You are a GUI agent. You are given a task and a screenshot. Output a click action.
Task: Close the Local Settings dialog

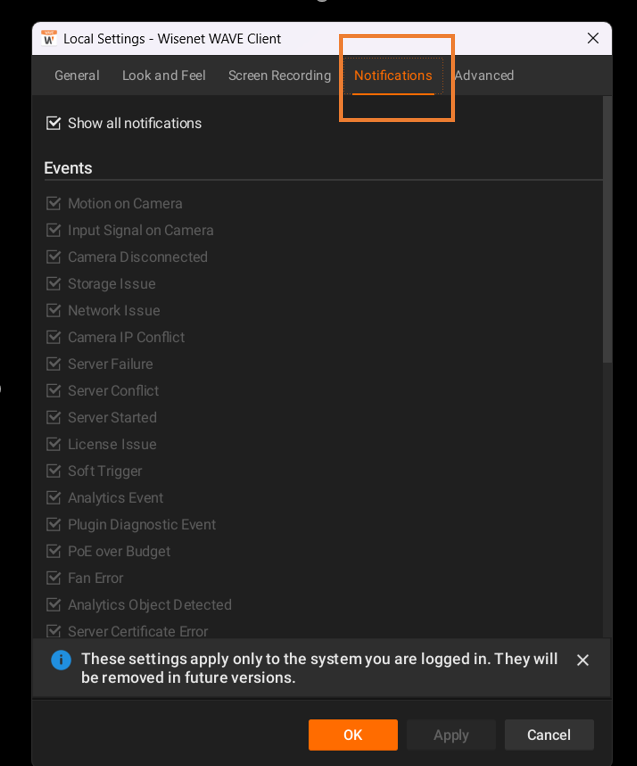coord(593,38)
